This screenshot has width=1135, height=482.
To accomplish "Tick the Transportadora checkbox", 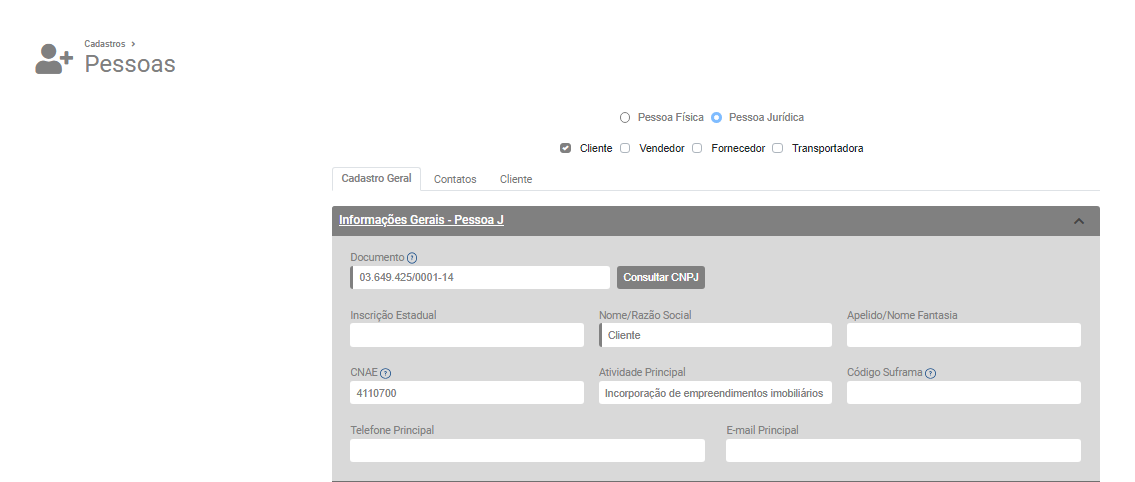I will 777,149.
